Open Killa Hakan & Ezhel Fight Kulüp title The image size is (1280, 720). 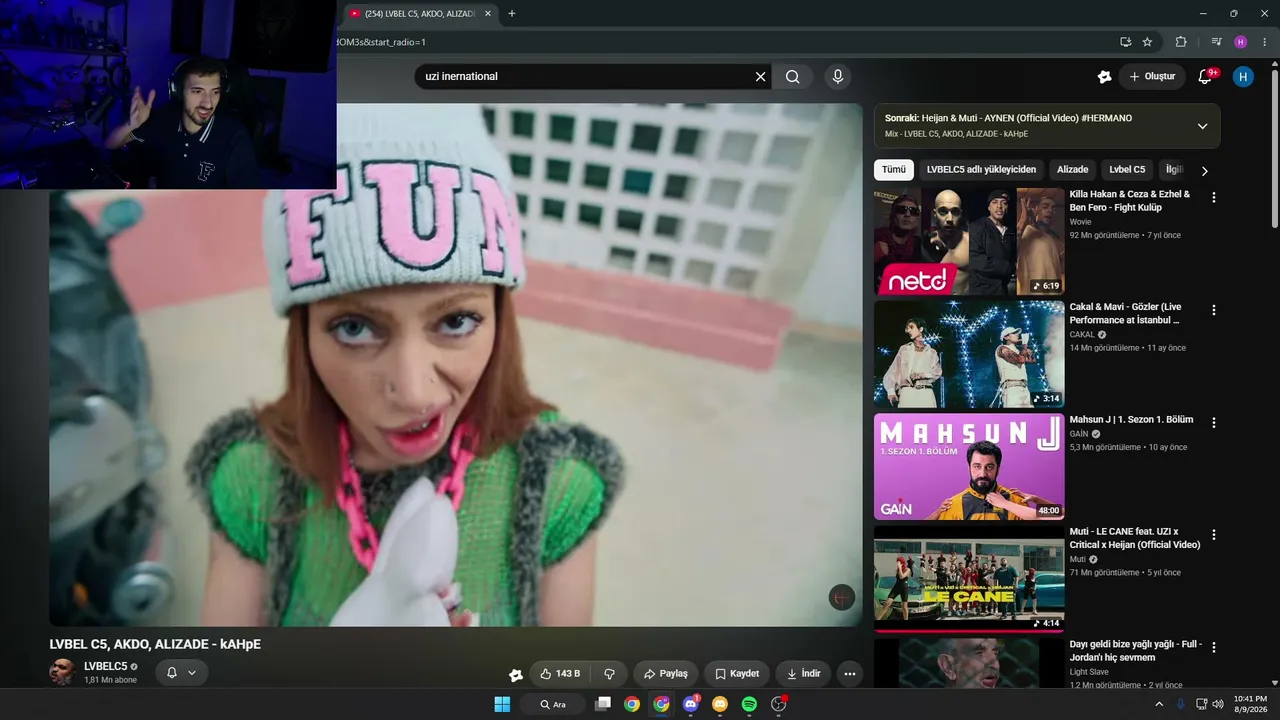pos(1130,201)
